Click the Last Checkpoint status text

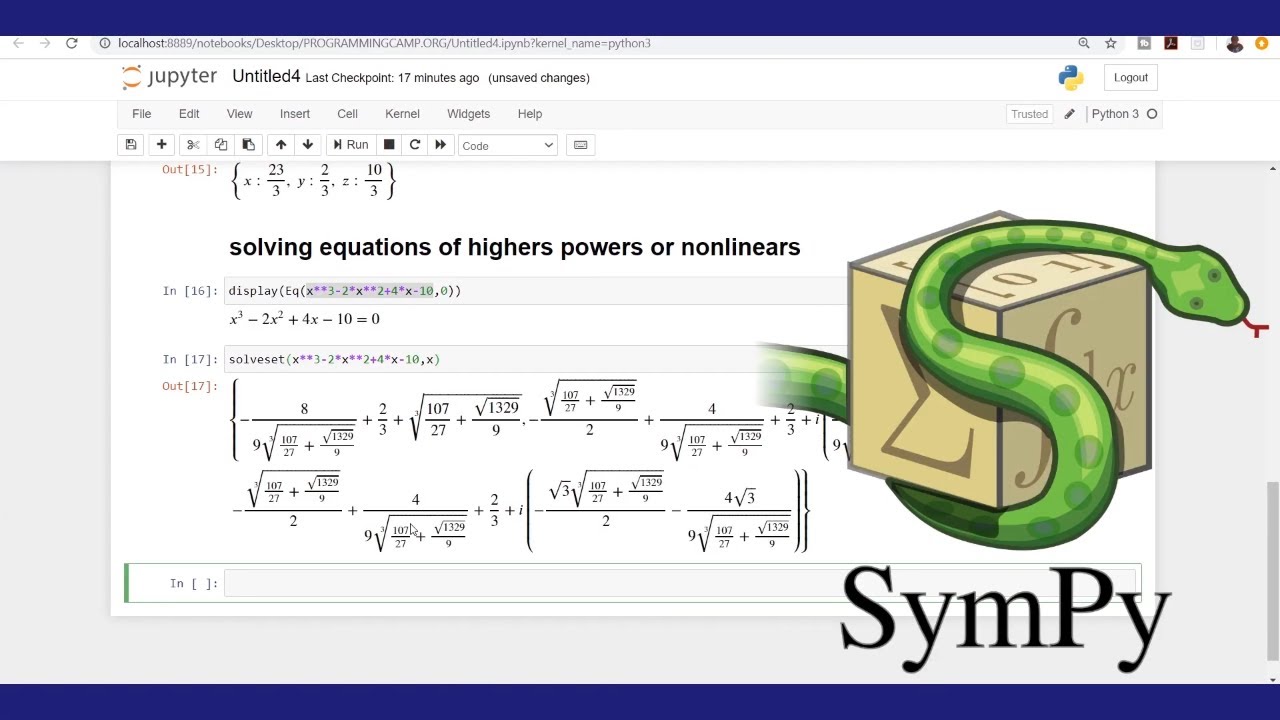click(392, 78)
